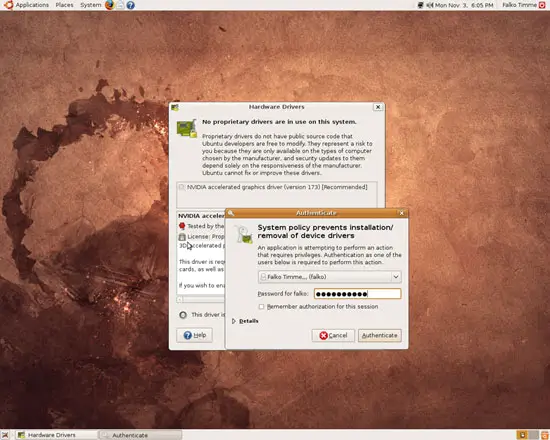This screenshot has height=440, width=550.
Task: Click the network status icon in top panel
Action: click(x=421, y=5)
